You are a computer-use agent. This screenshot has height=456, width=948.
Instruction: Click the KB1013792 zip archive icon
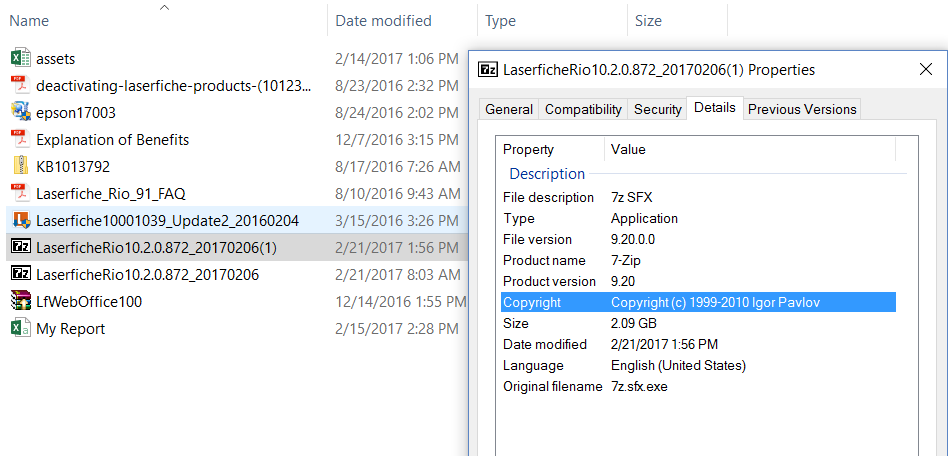coord(20,167)
